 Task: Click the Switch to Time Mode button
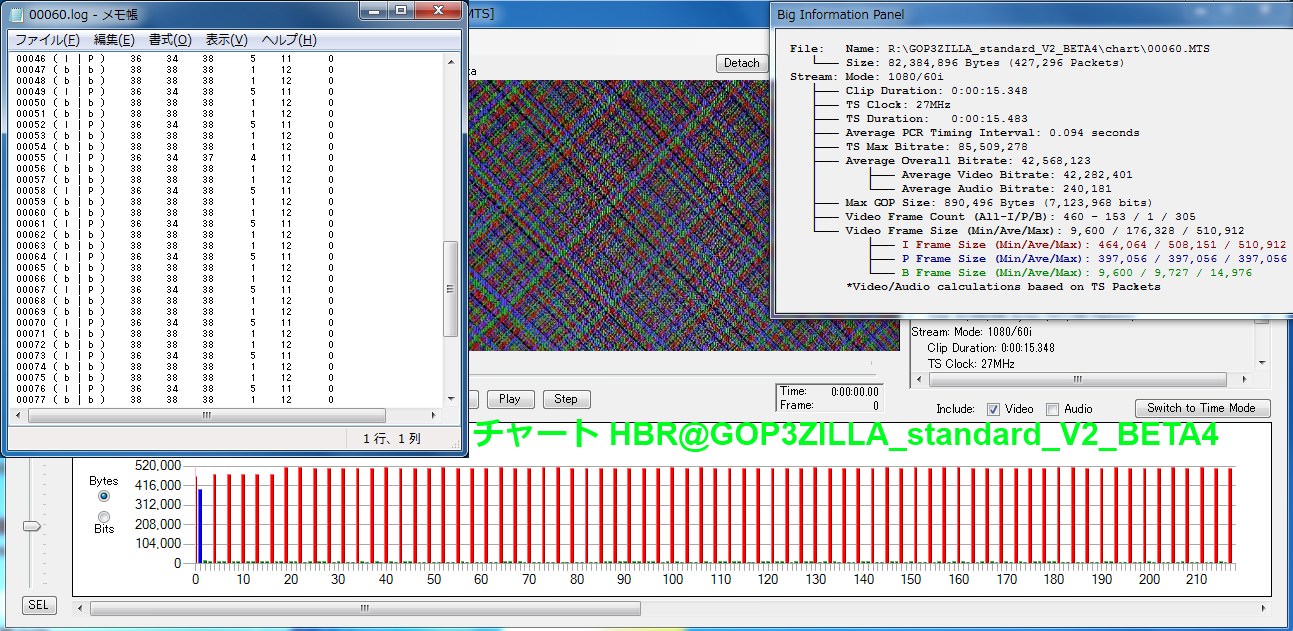1202,408
